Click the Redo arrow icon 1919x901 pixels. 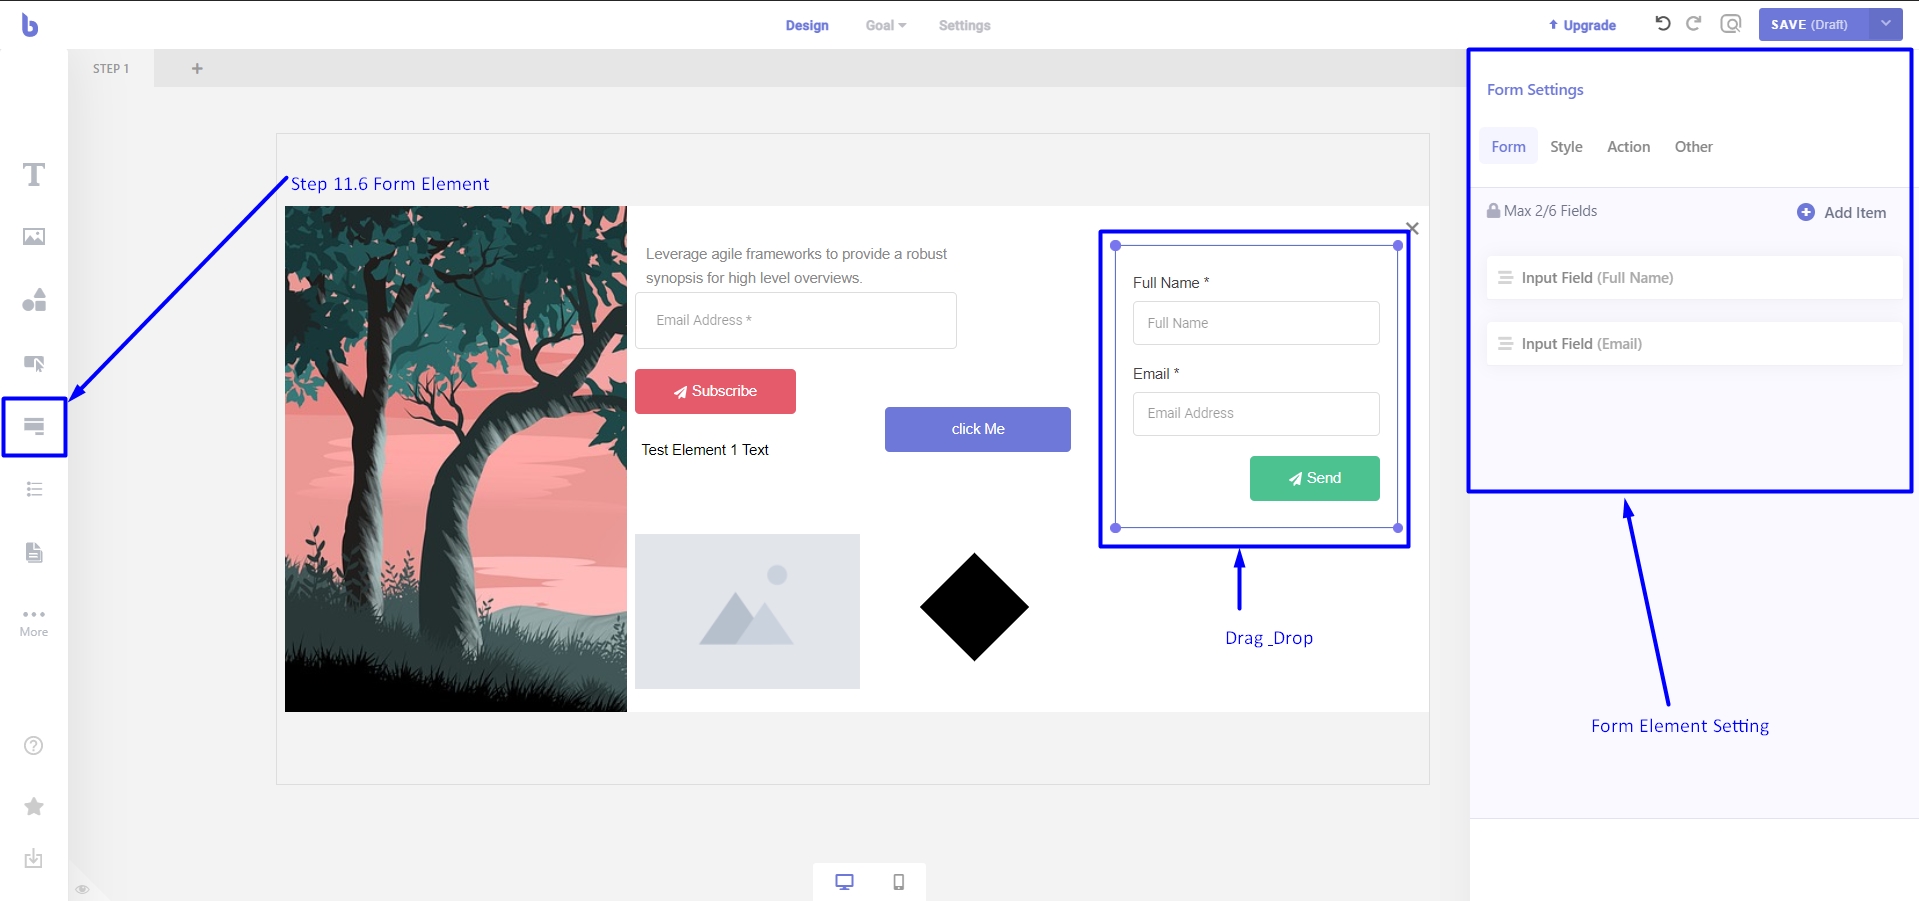pyautogui.click(x=1694, y=24)
